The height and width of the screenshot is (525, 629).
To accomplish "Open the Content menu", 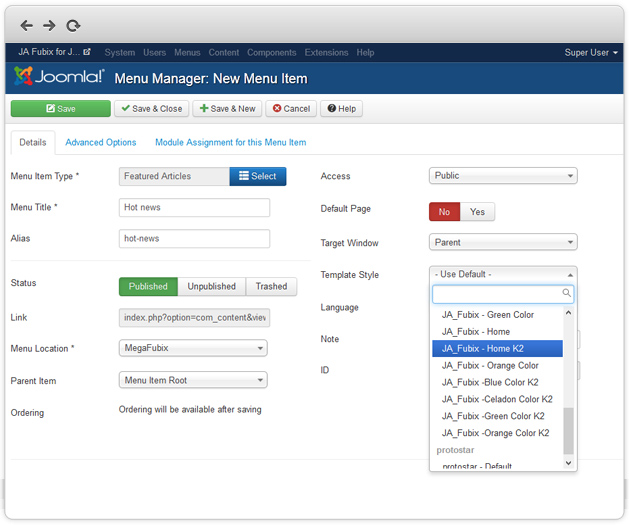I will coord(223,53).
